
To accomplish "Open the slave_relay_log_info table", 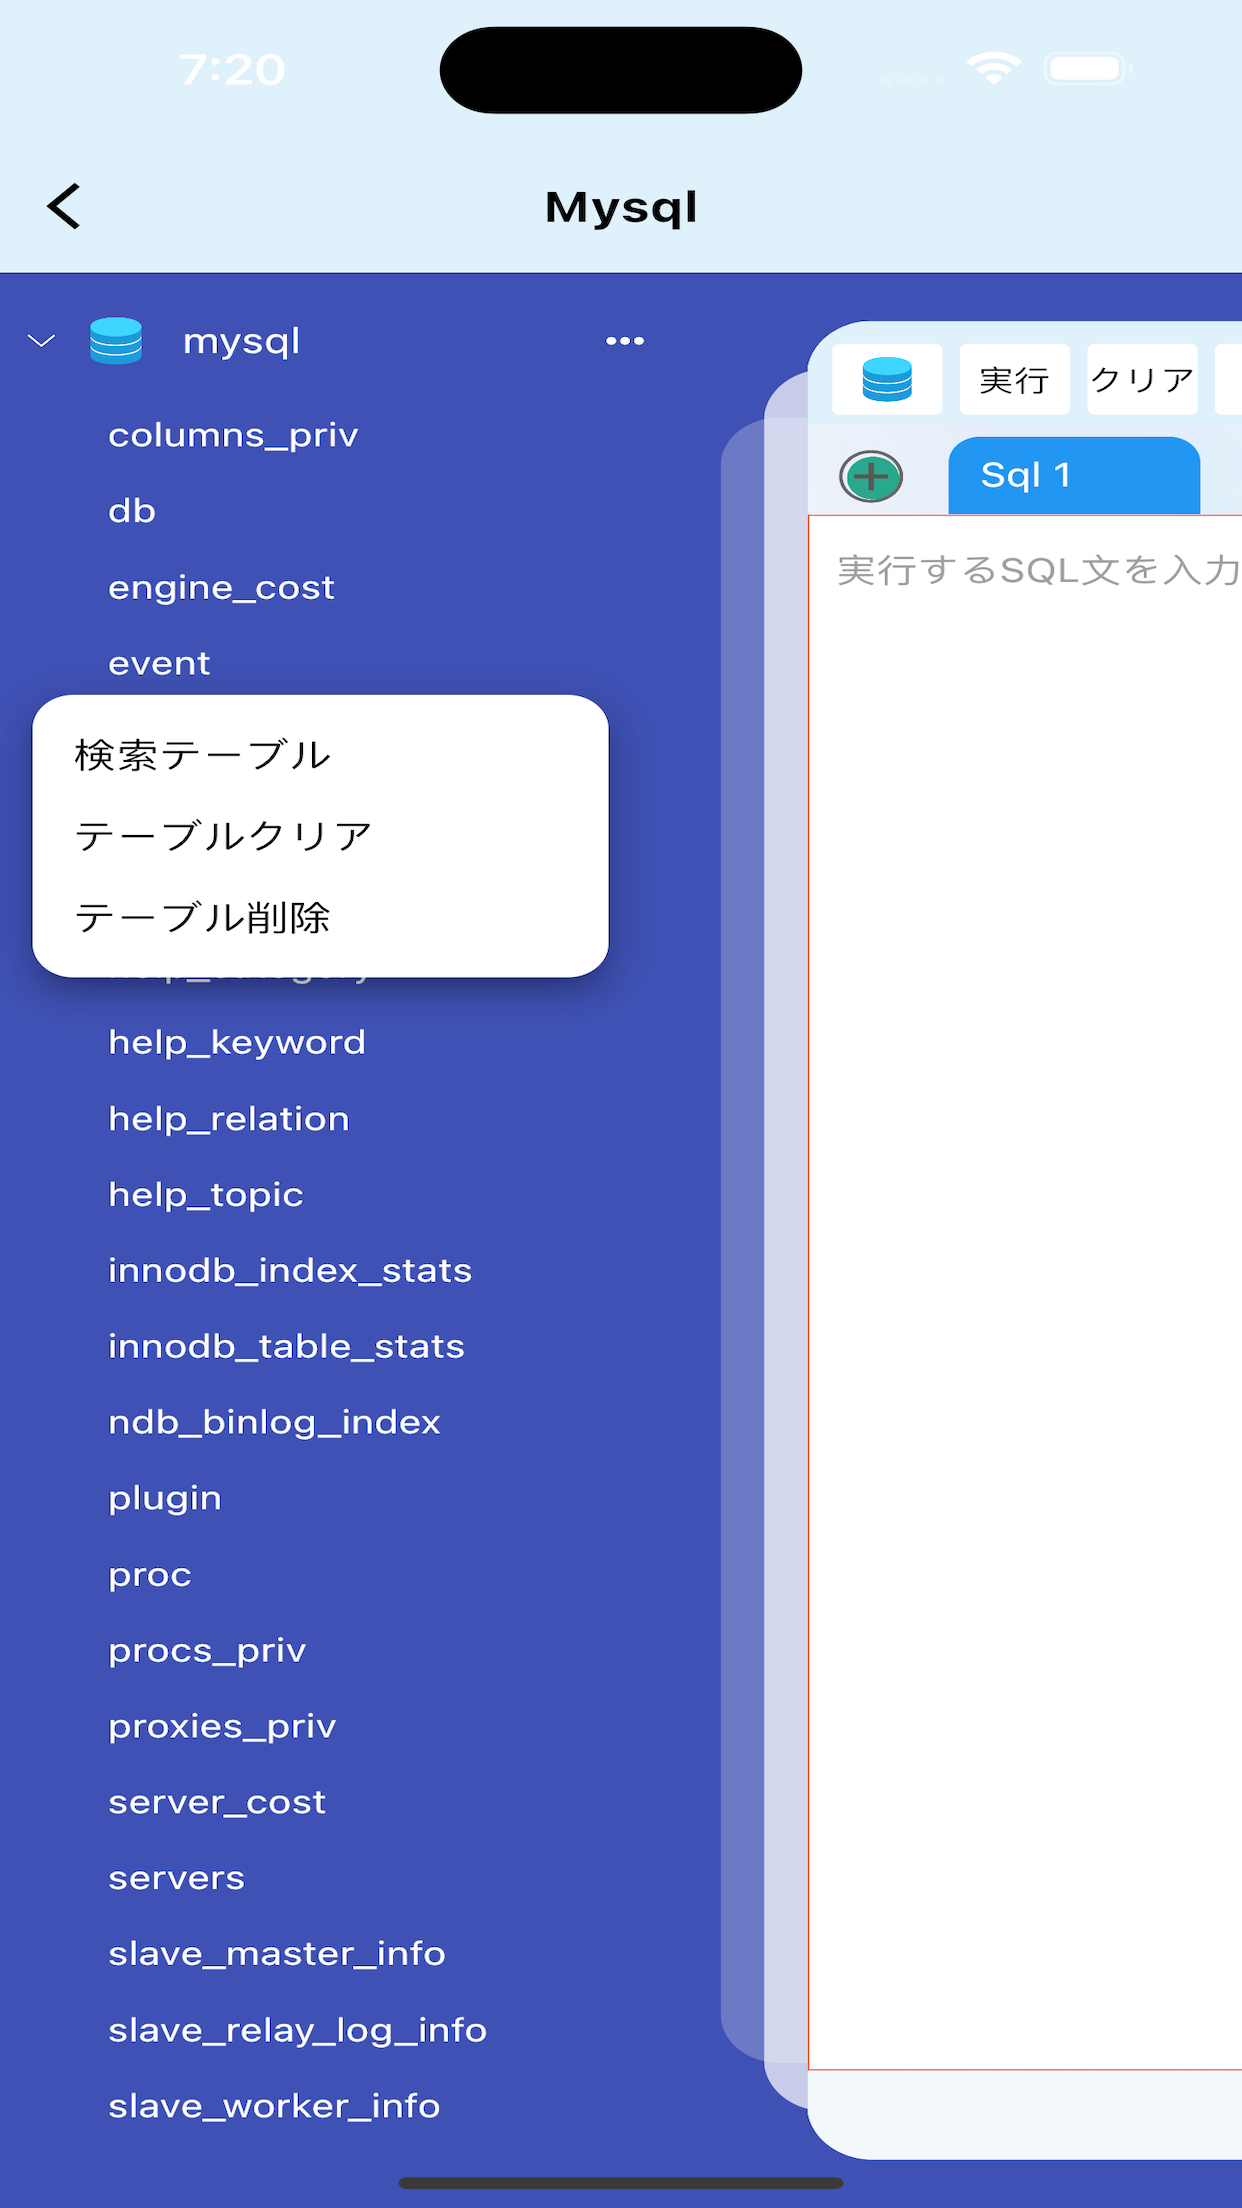I will point(297,2030).
